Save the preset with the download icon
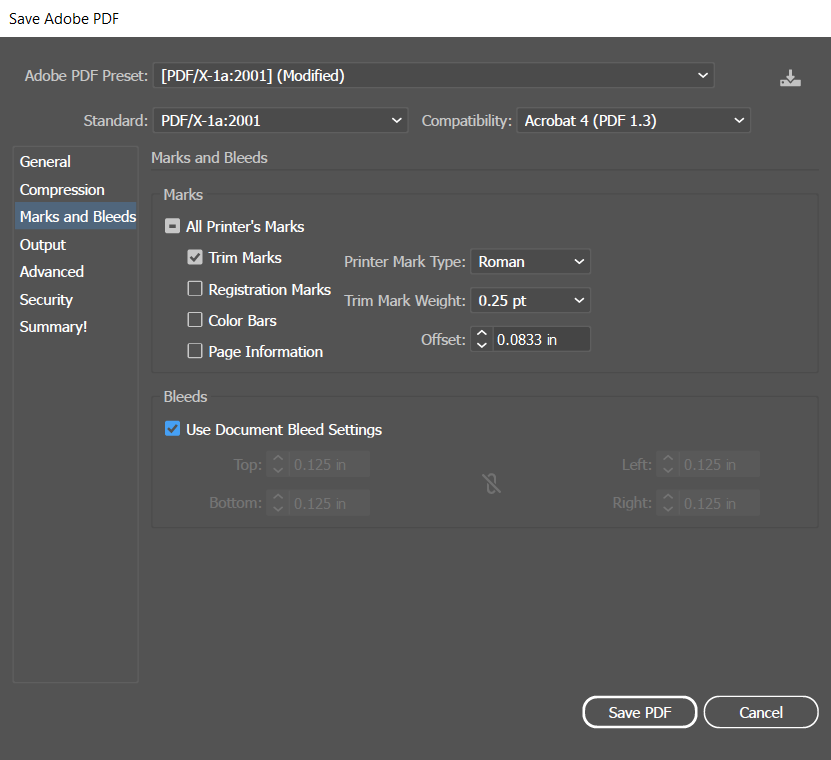The height and width of the screenshot is (760, 831). [x=790, y=78]
